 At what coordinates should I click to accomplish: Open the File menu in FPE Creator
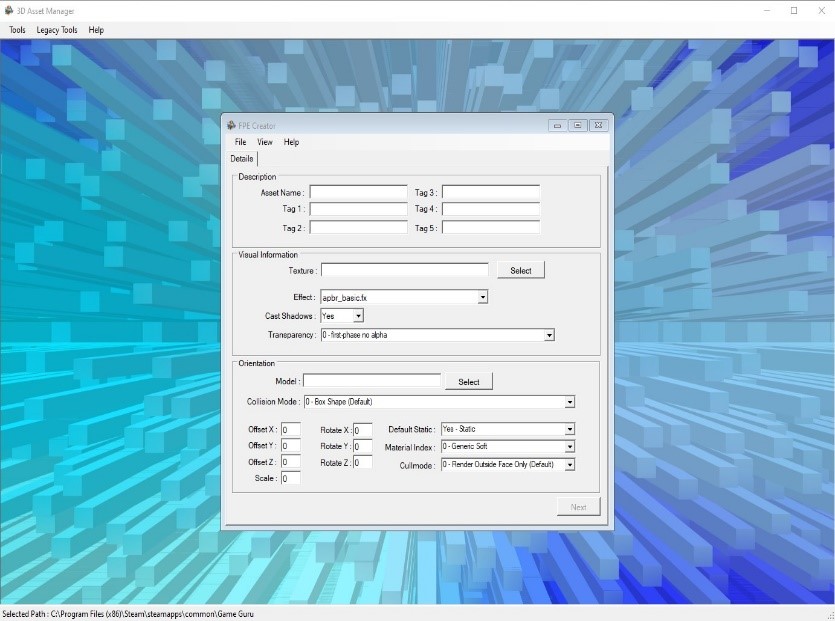click(241, 142)
